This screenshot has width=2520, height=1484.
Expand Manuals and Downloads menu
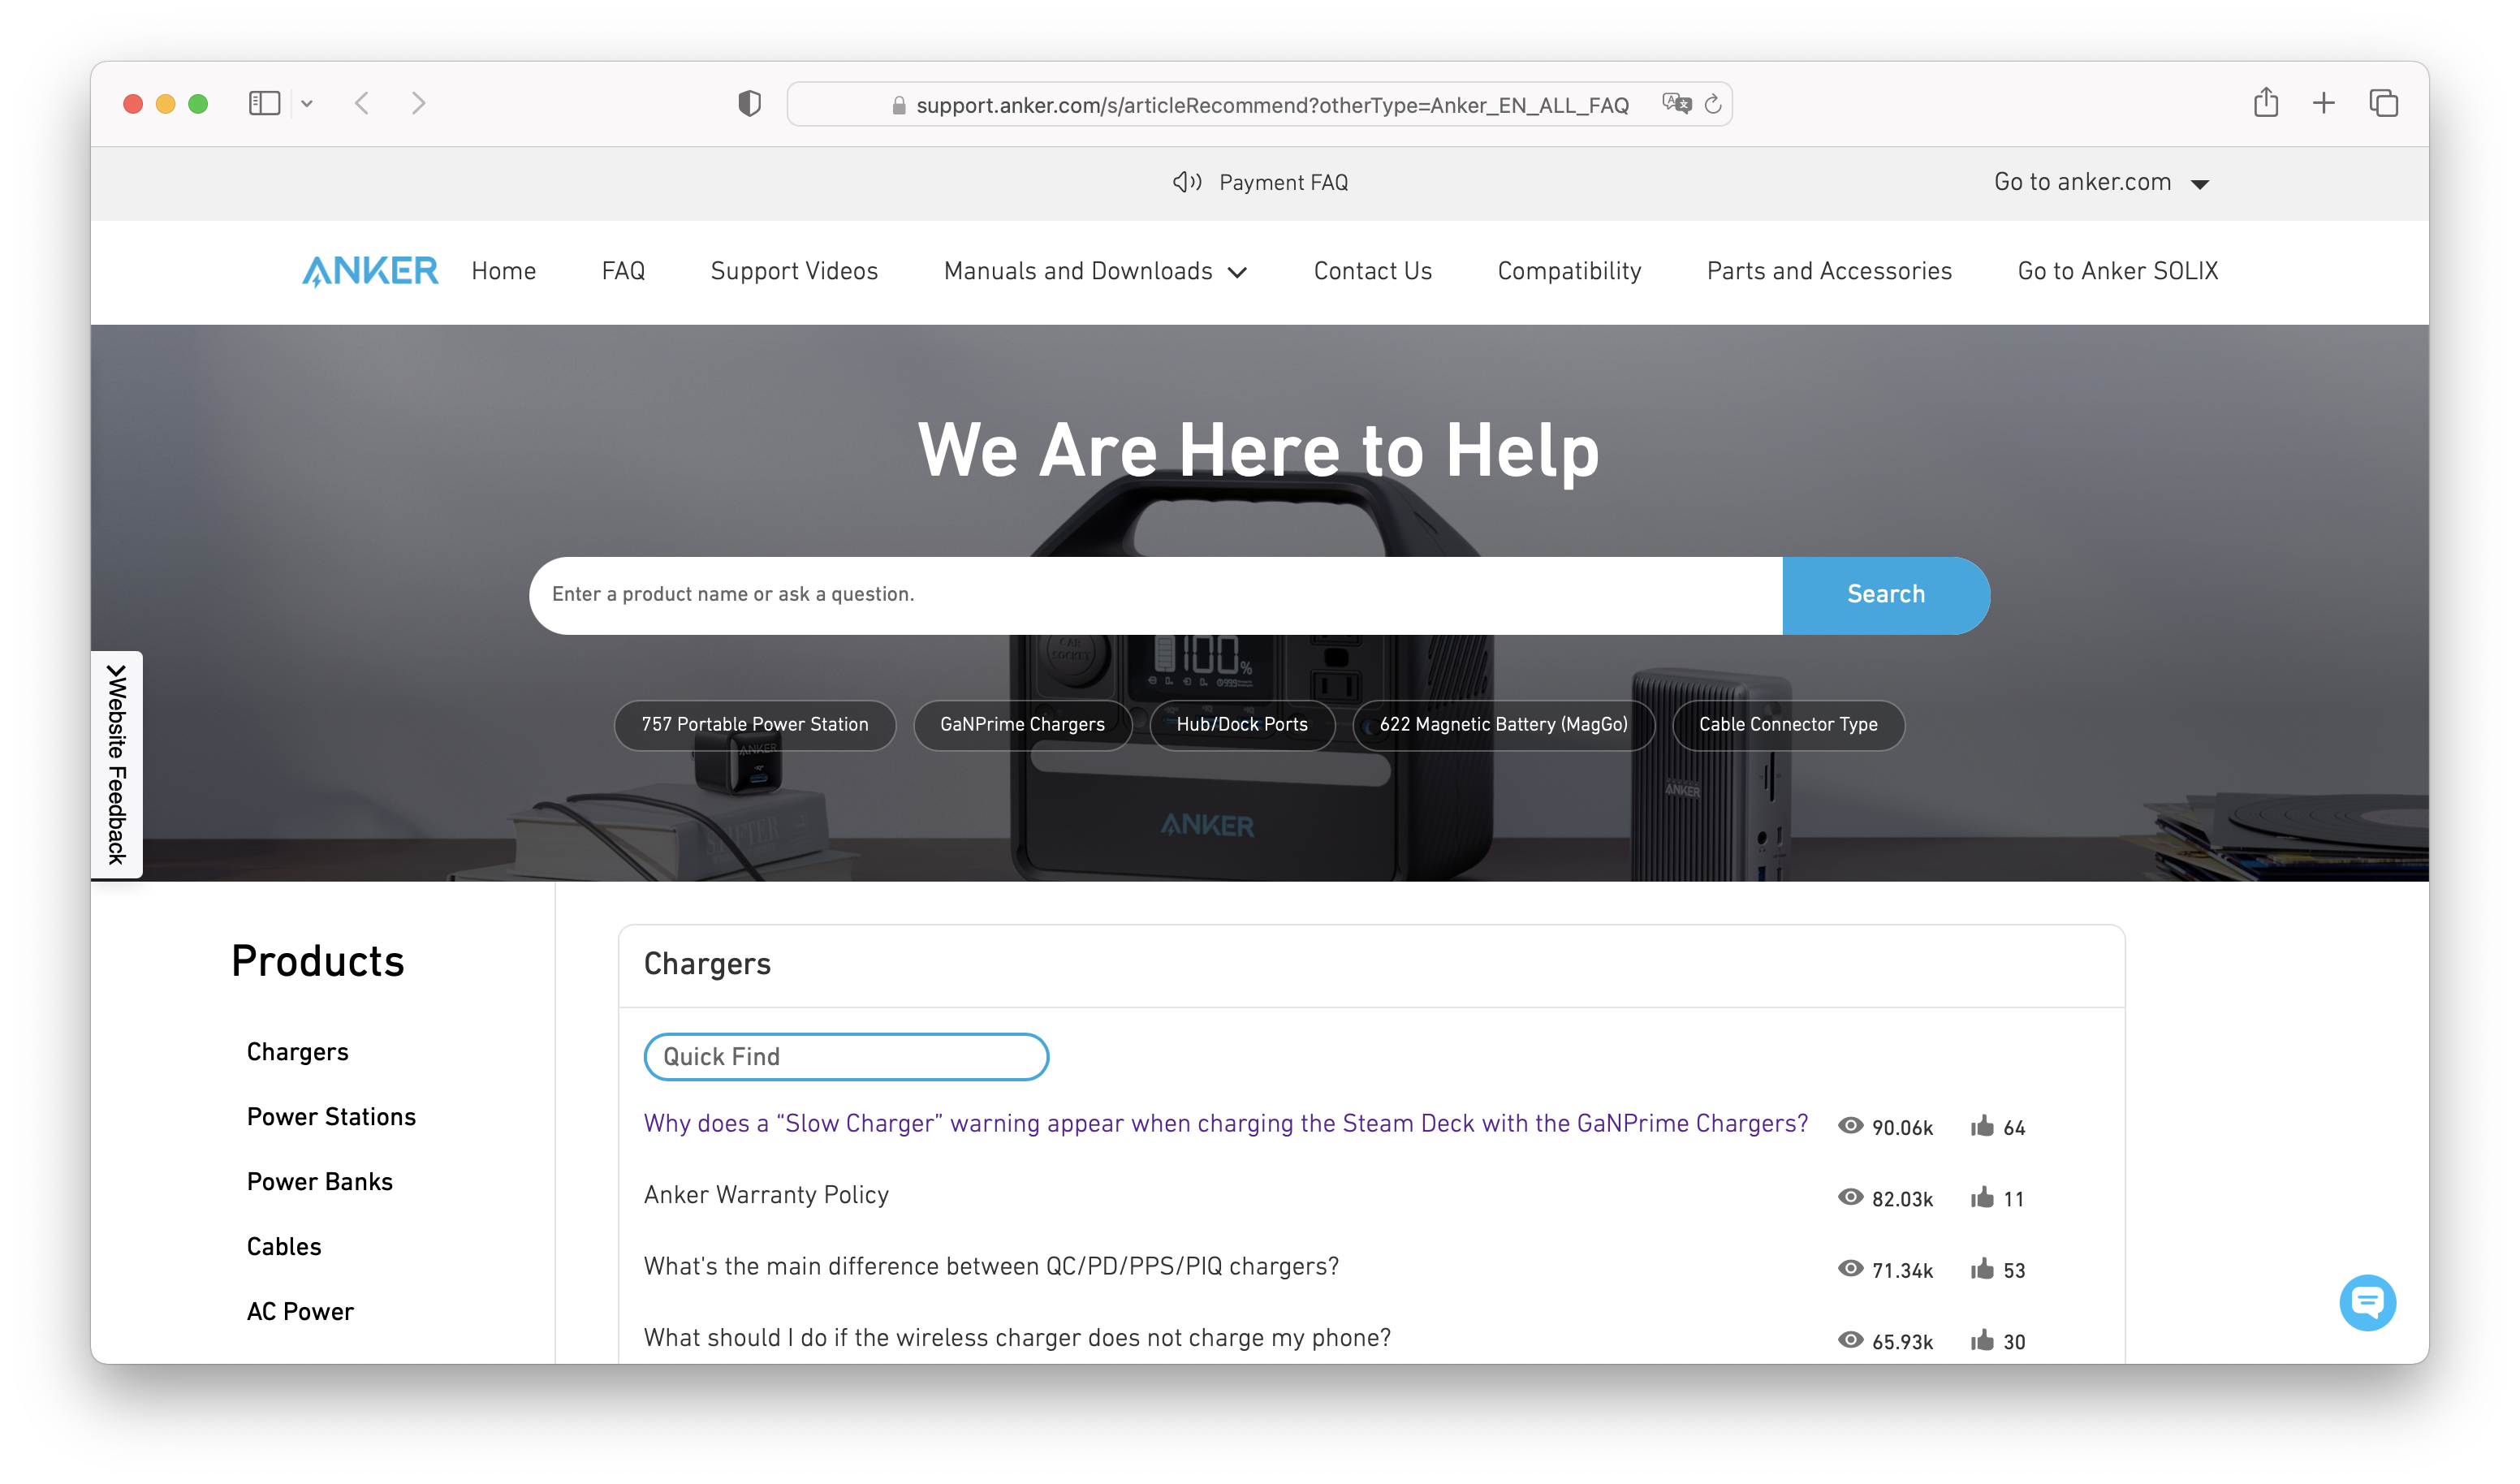point(1095,271)
